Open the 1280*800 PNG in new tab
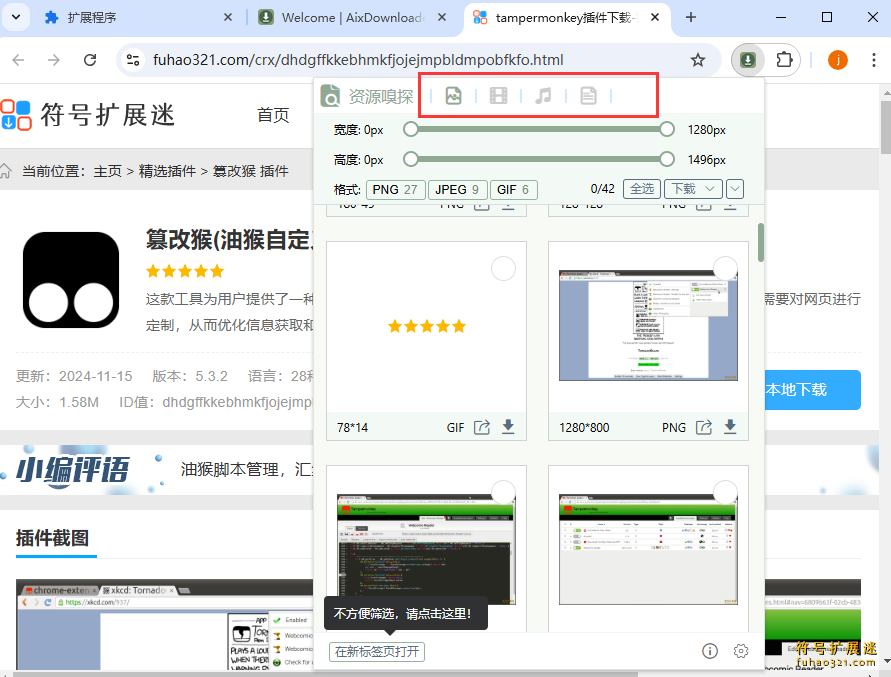Image resolution: width=891 pixels, height=677 pixels. [704, 427]
